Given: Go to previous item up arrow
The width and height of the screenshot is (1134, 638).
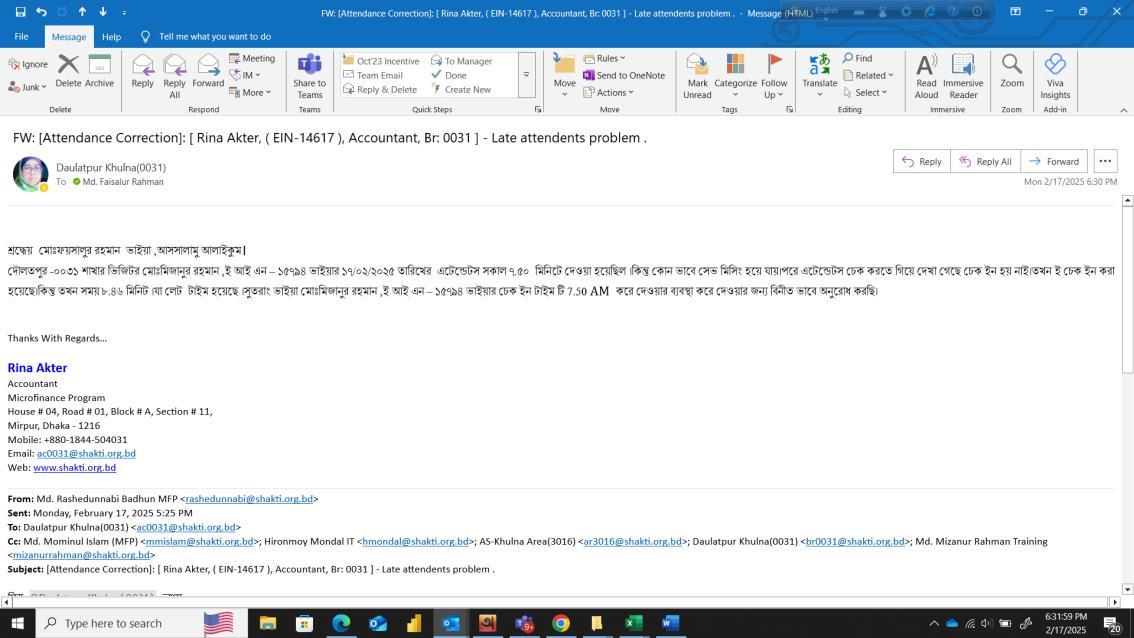Looking at the screenshot, I should (x=82, y=12).
